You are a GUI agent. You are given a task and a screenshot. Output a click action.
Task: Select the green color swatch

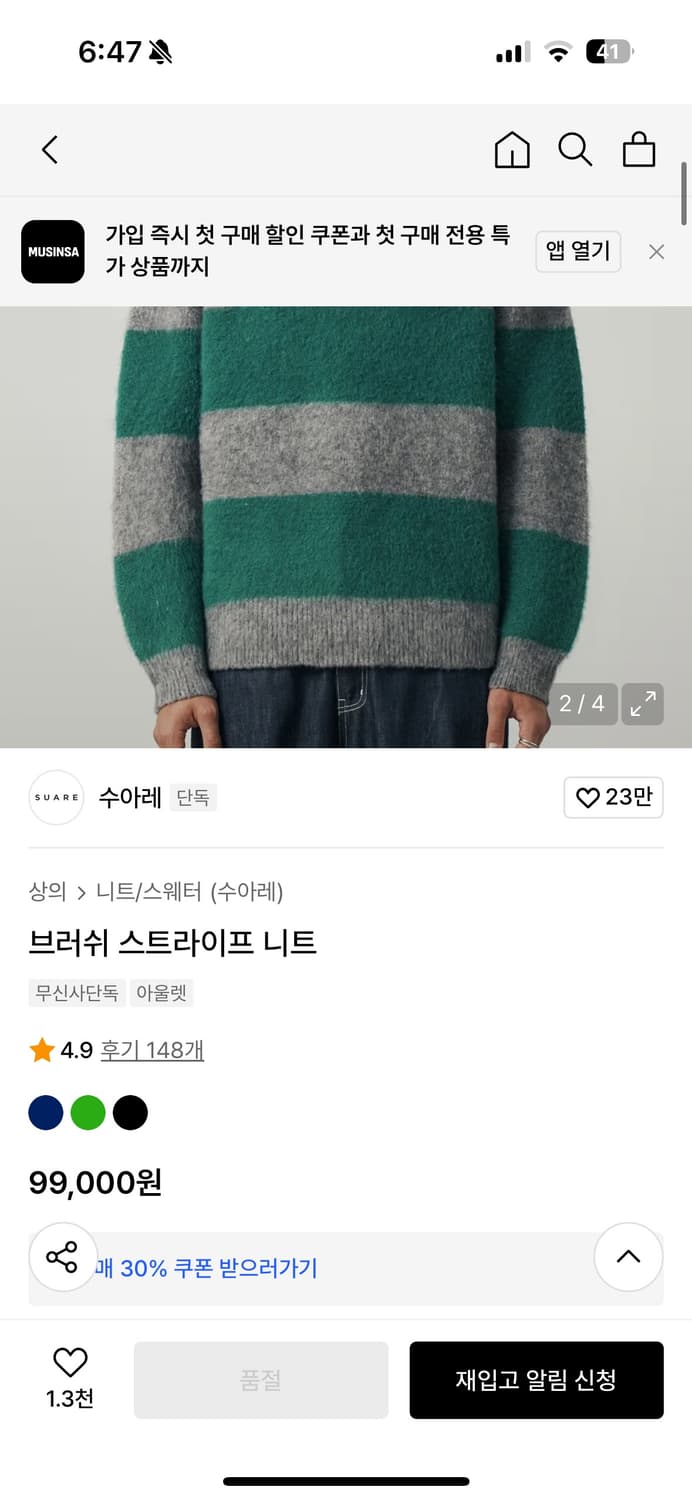click(x=88, y=1112)
